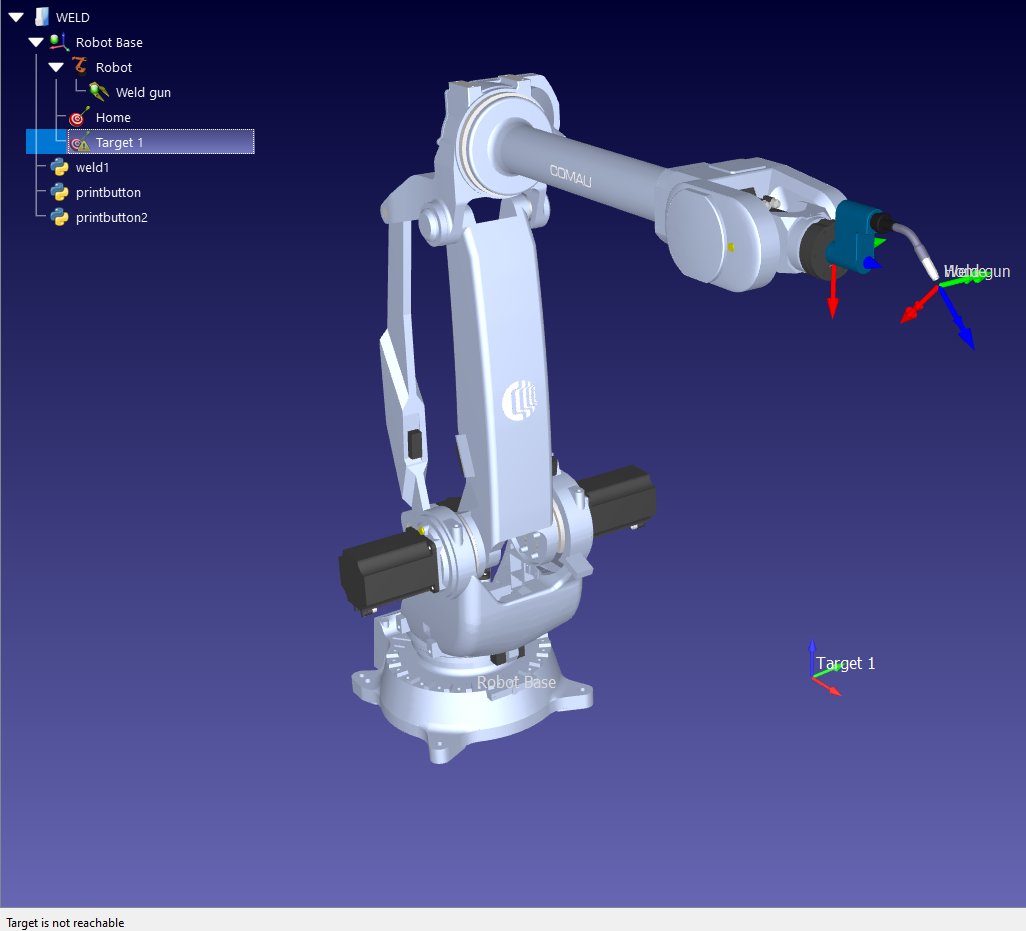Click the Target 1 warning icon
1026x931 pixels.
point(80,142)
